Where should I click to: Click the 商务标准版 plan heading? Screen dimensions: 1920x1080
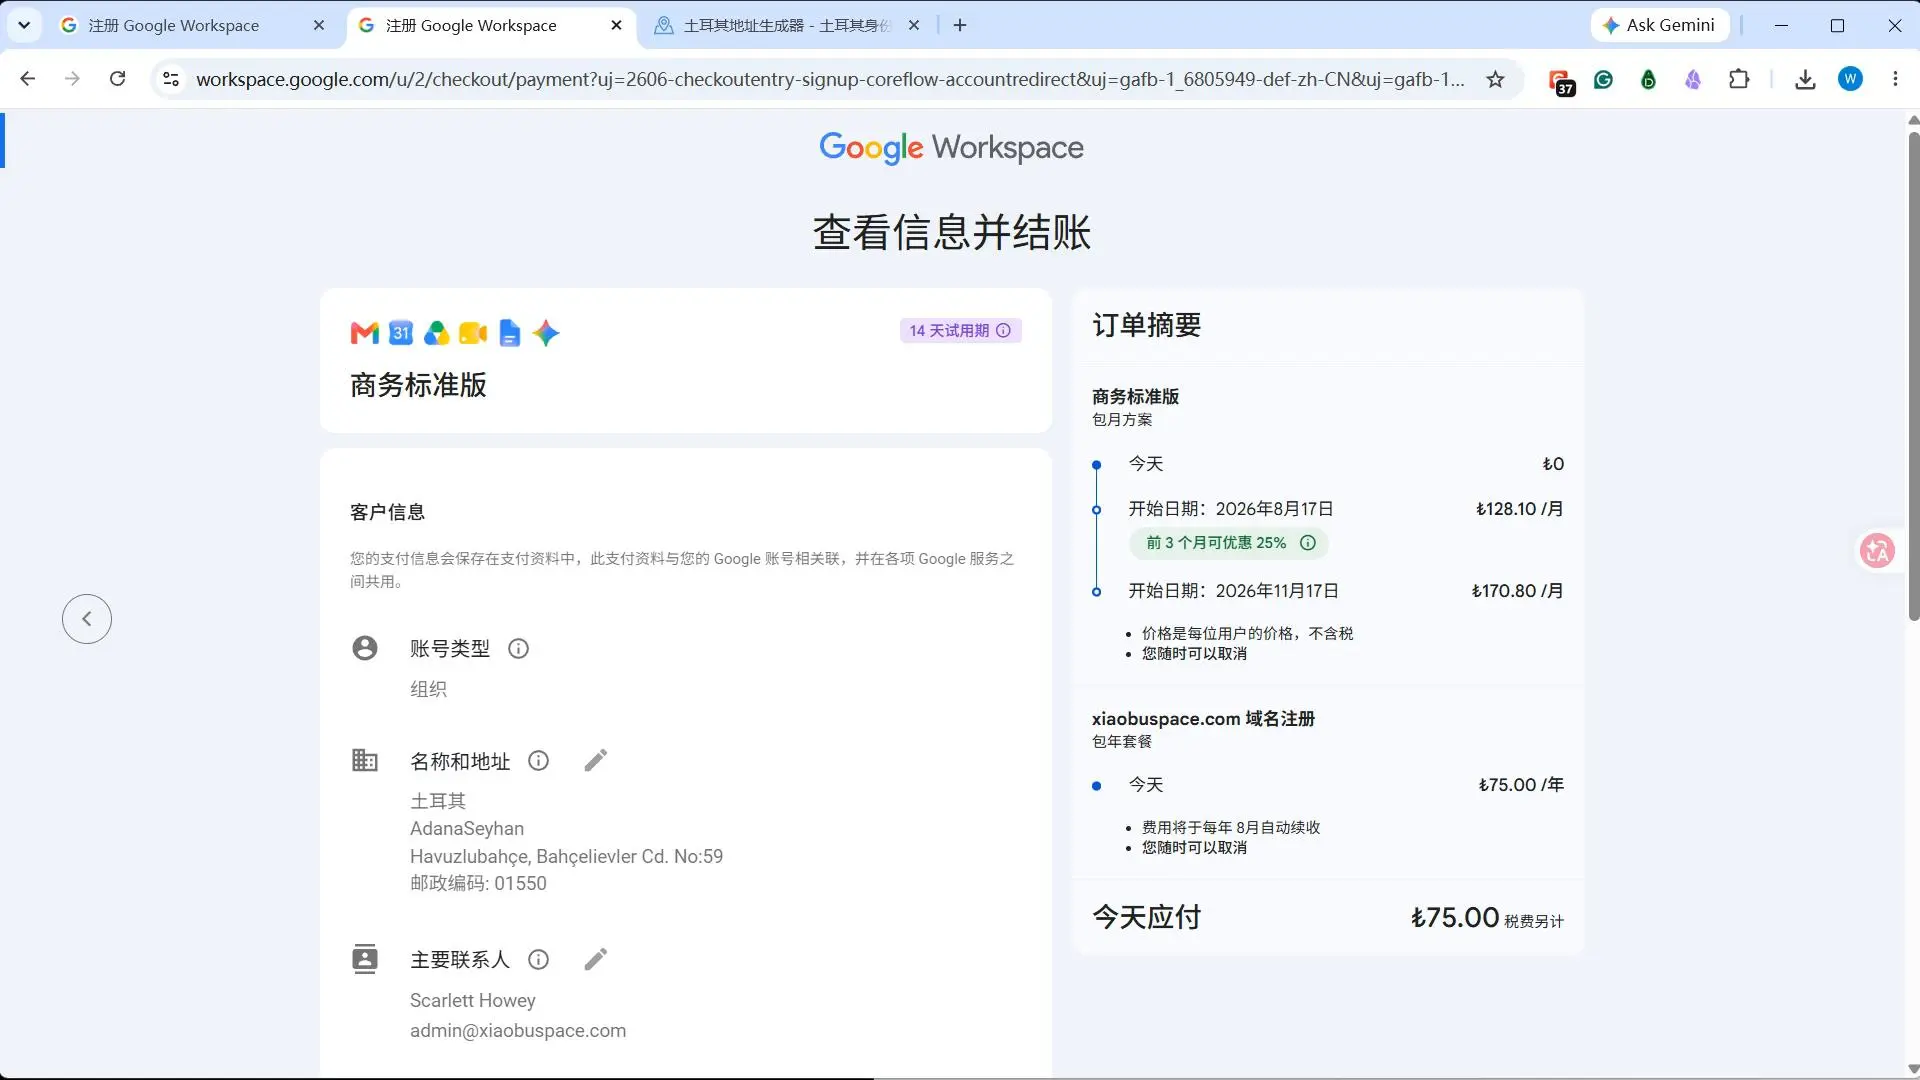click(418, 385)
